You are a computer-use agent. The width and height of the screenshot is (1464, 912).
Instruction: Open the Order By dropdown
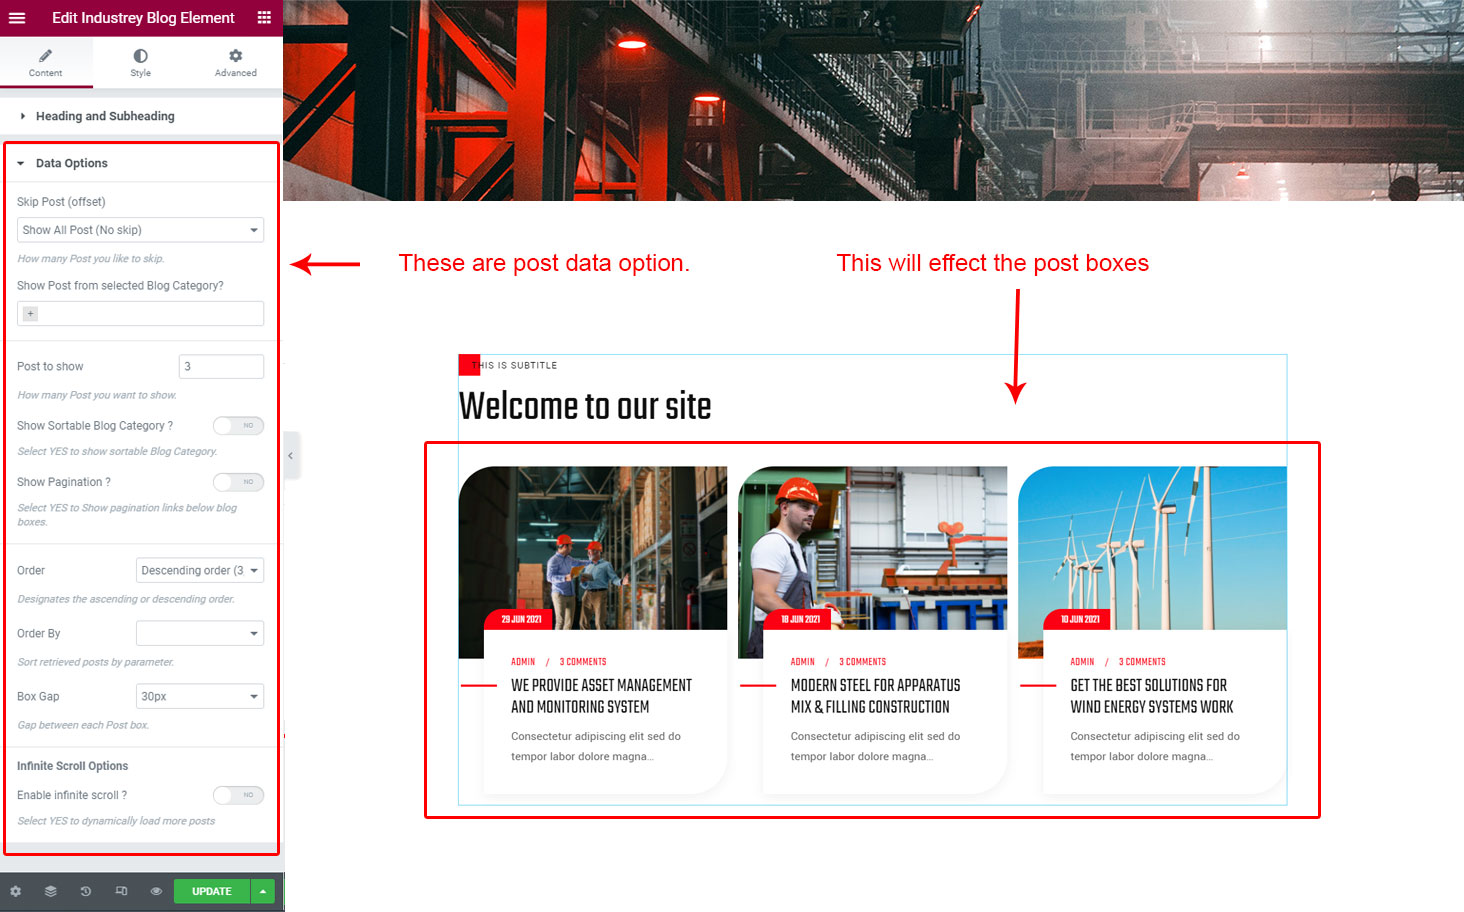(x=199, y=633)
